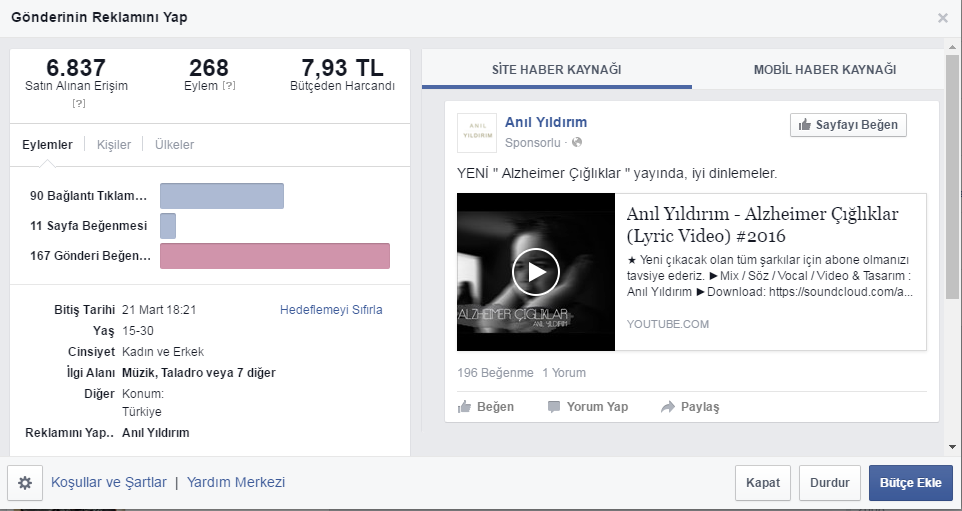
Task: Switch to the Ülkeler tab
Action: (174, 145)
